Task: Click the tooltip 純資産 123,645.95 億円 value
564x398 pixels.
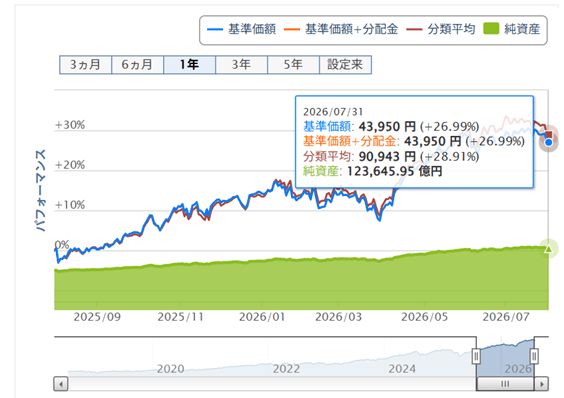Action: (395, 171)
